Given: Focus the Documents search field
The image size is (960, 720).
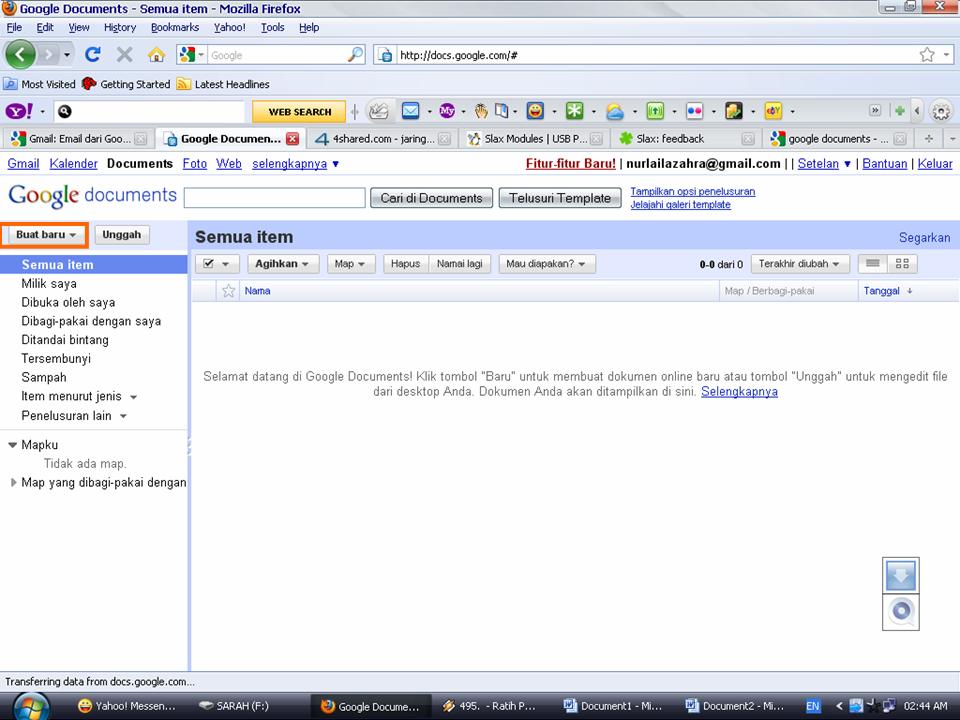Looking at the screenshot, I should pyautogui.click(x=274, y=198).
